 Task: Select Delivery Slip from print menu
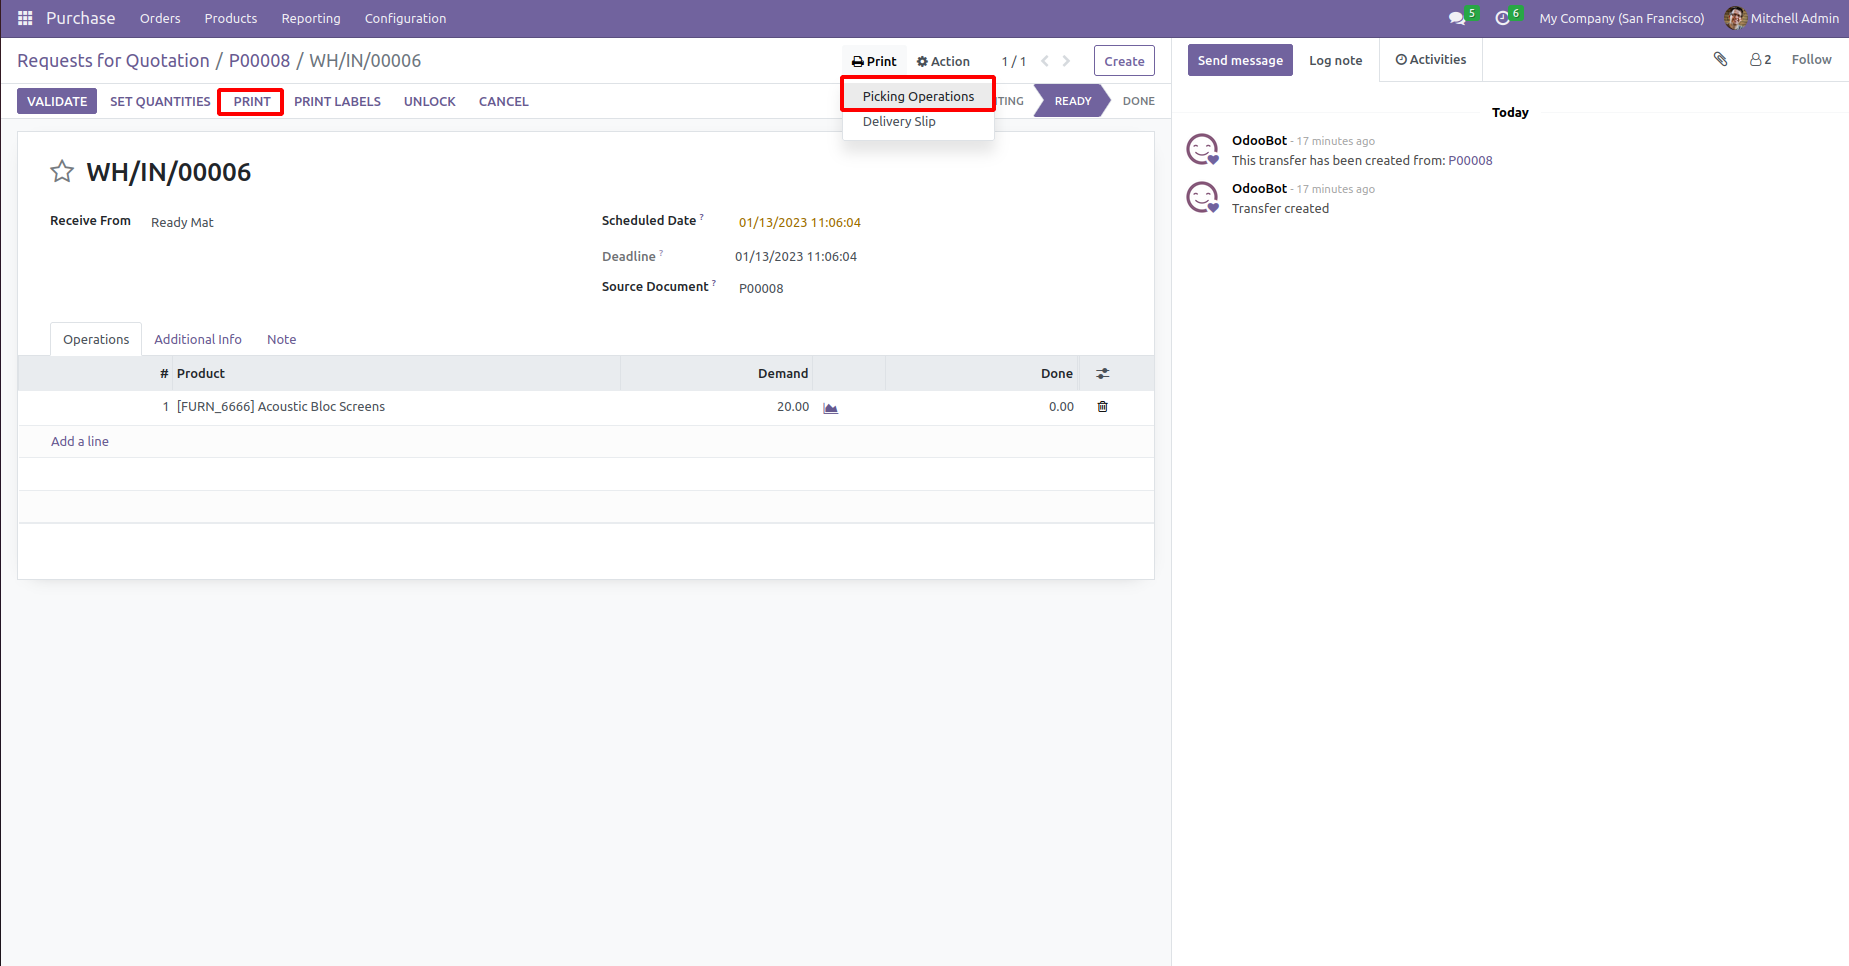tap(899, 121)
